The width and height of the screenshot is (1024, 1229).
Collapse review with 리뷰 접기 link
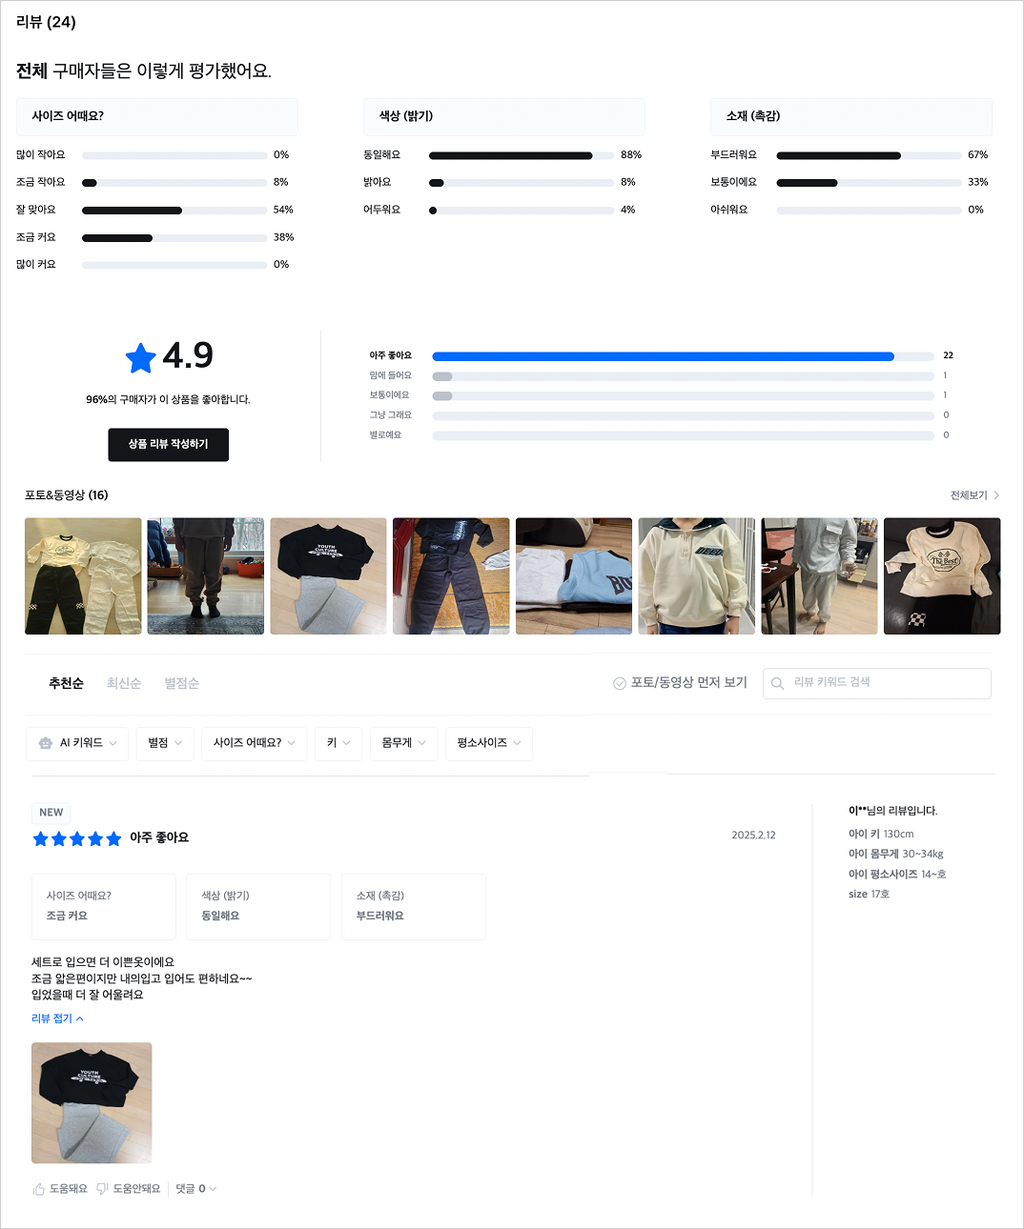coord(58,1018)
